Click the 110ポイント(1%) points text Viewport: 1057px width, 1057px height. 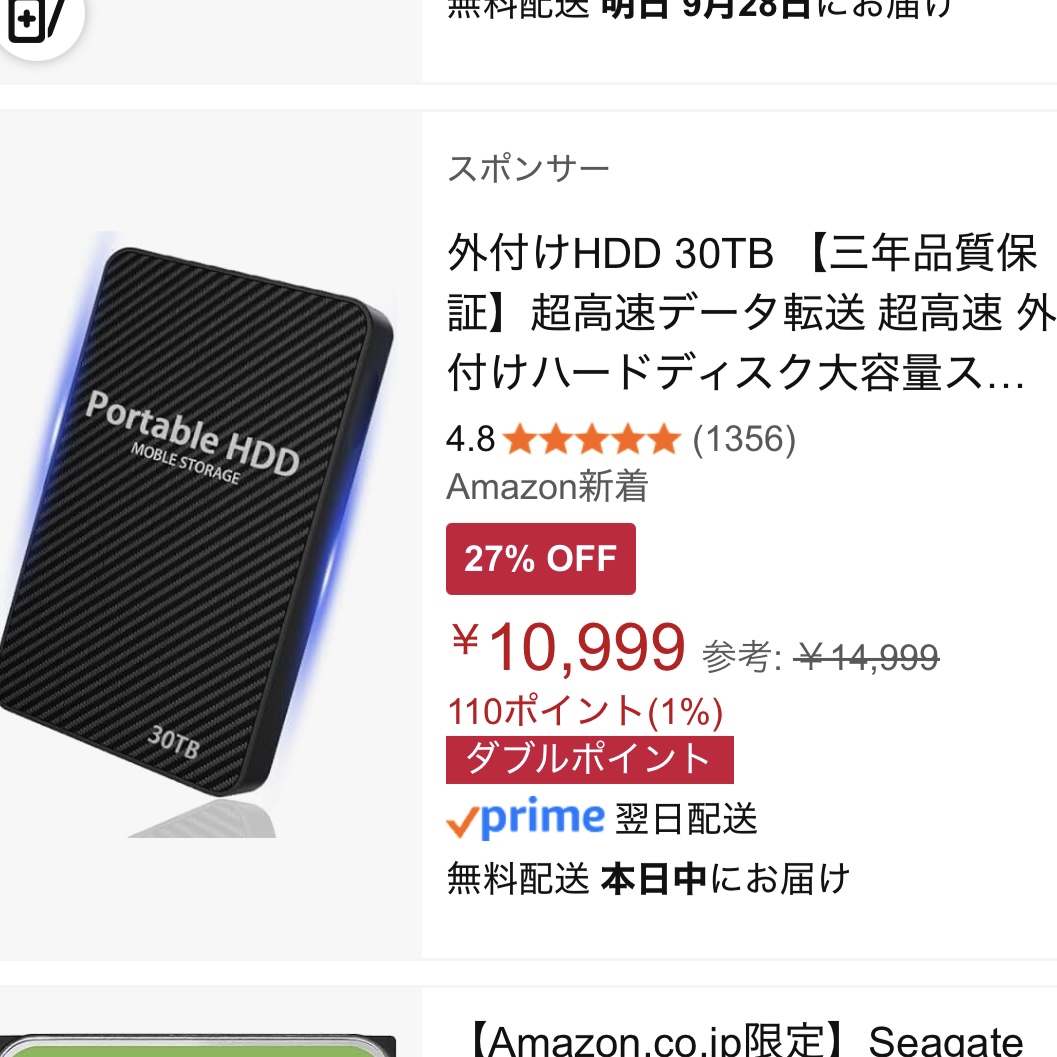[585, 711]
